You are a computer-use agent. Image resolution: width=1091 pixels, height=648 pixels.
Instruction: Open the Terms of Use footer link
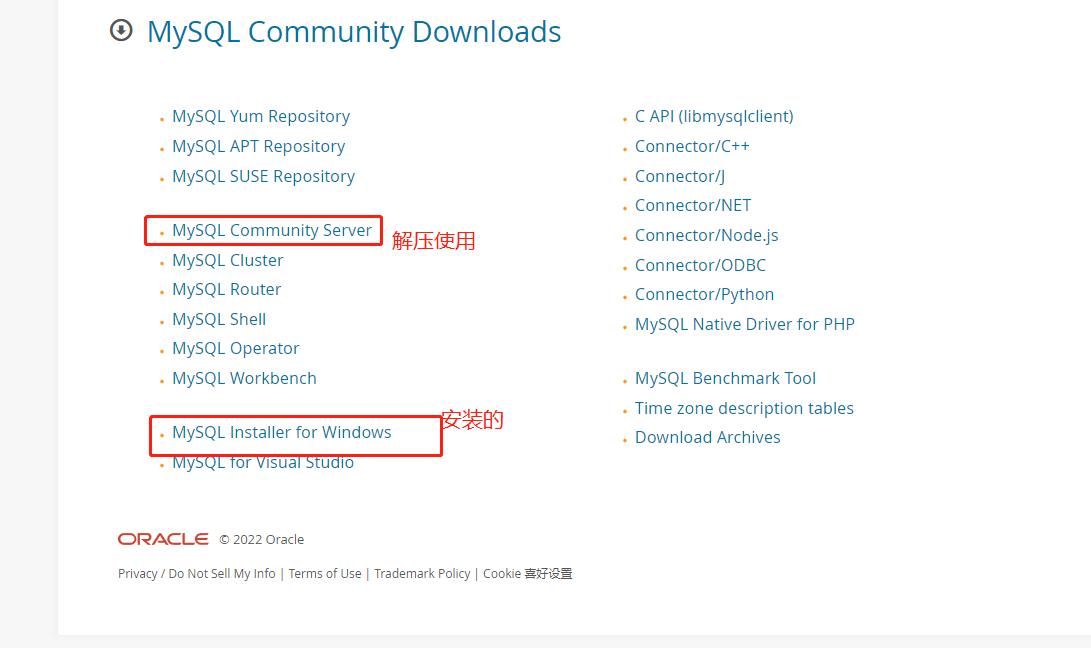325,574
